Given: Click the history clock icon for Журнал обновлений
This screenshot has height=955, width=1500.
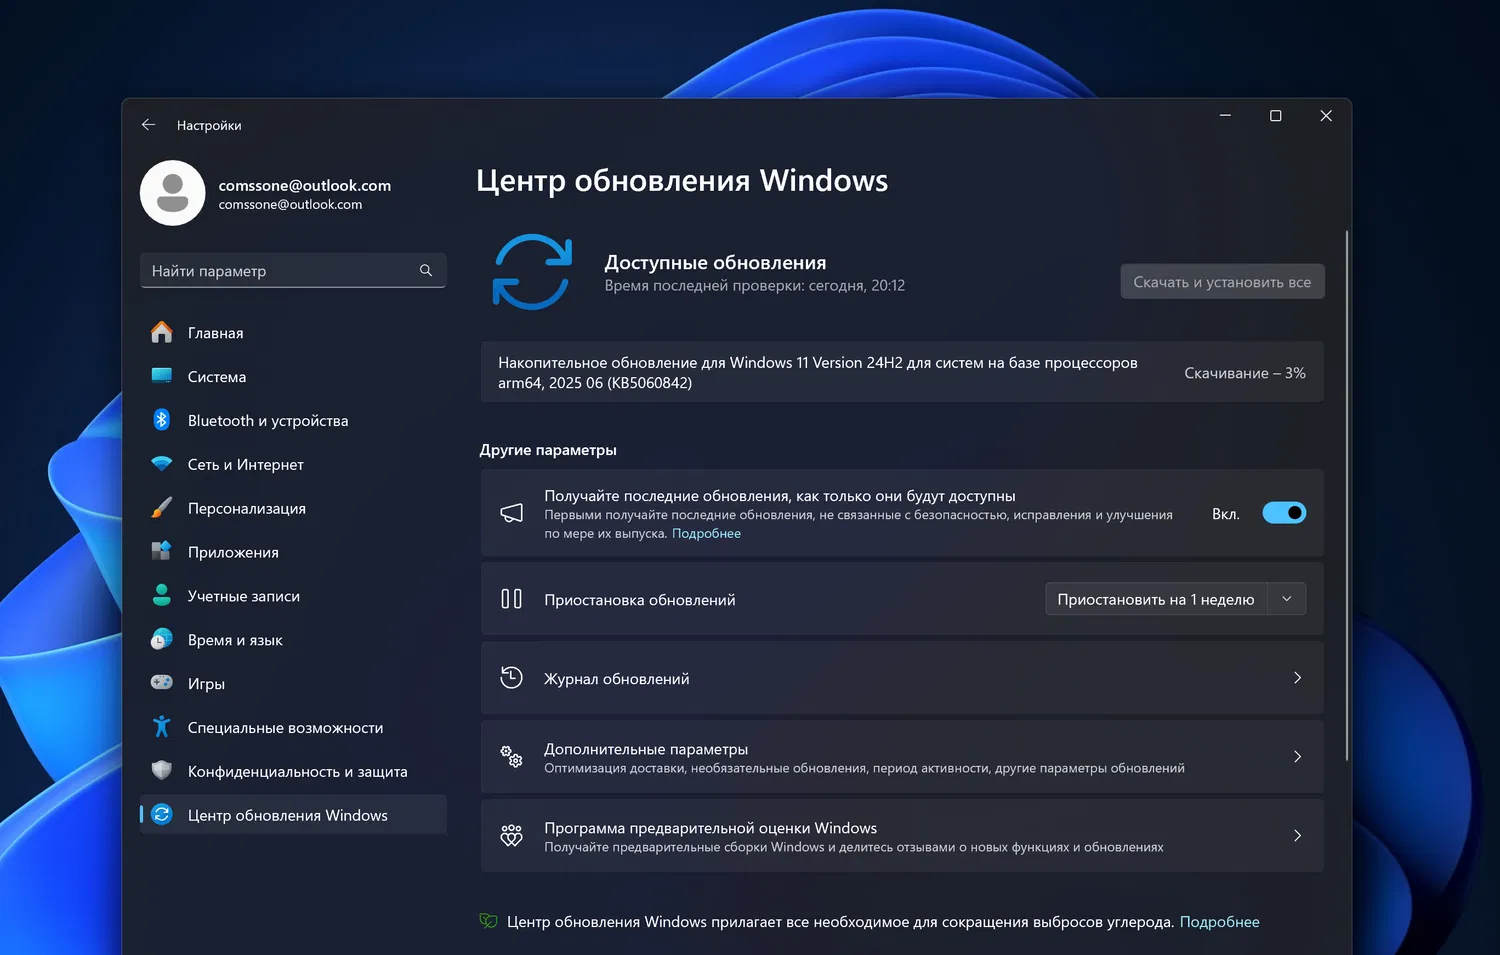Looking at the screenshot, I should (512, 678).
